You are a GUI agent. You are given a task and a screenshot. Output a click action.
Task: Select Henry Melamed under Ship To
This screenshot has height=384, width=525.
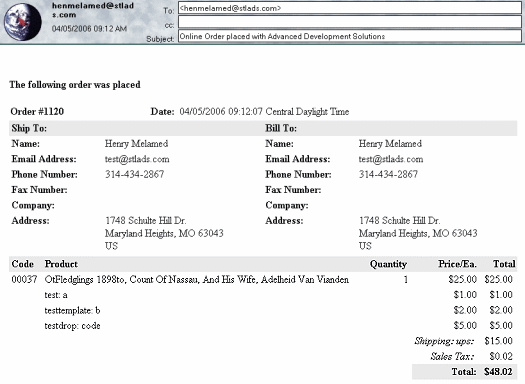click(136, 144)
